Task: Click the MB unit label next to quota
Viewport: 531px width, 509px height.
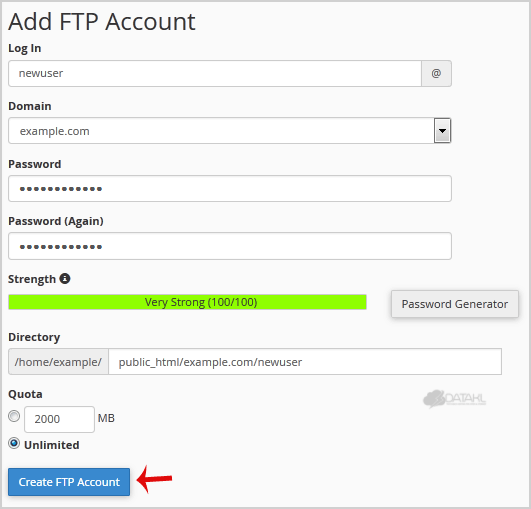Action: coord(106,418)
